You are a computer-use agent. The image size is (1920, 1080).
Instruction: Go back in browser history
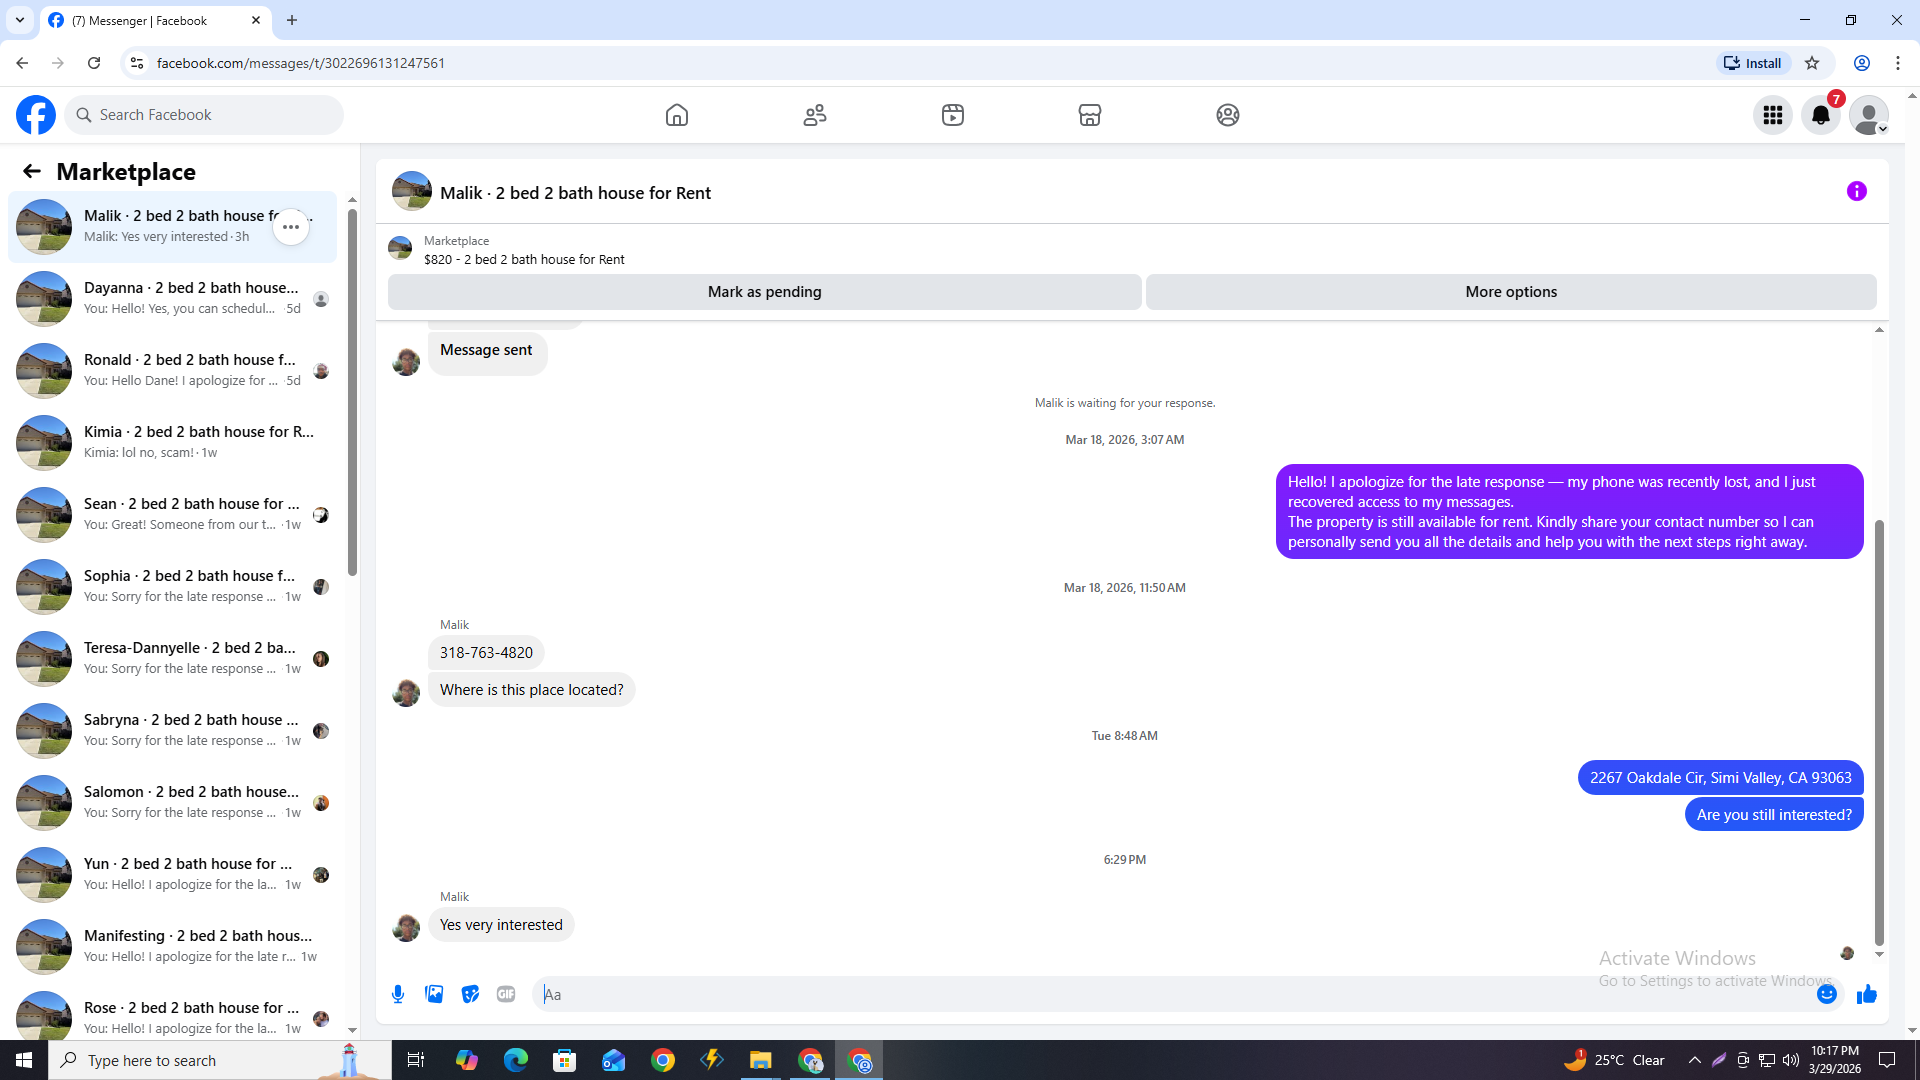coord(22,63)
